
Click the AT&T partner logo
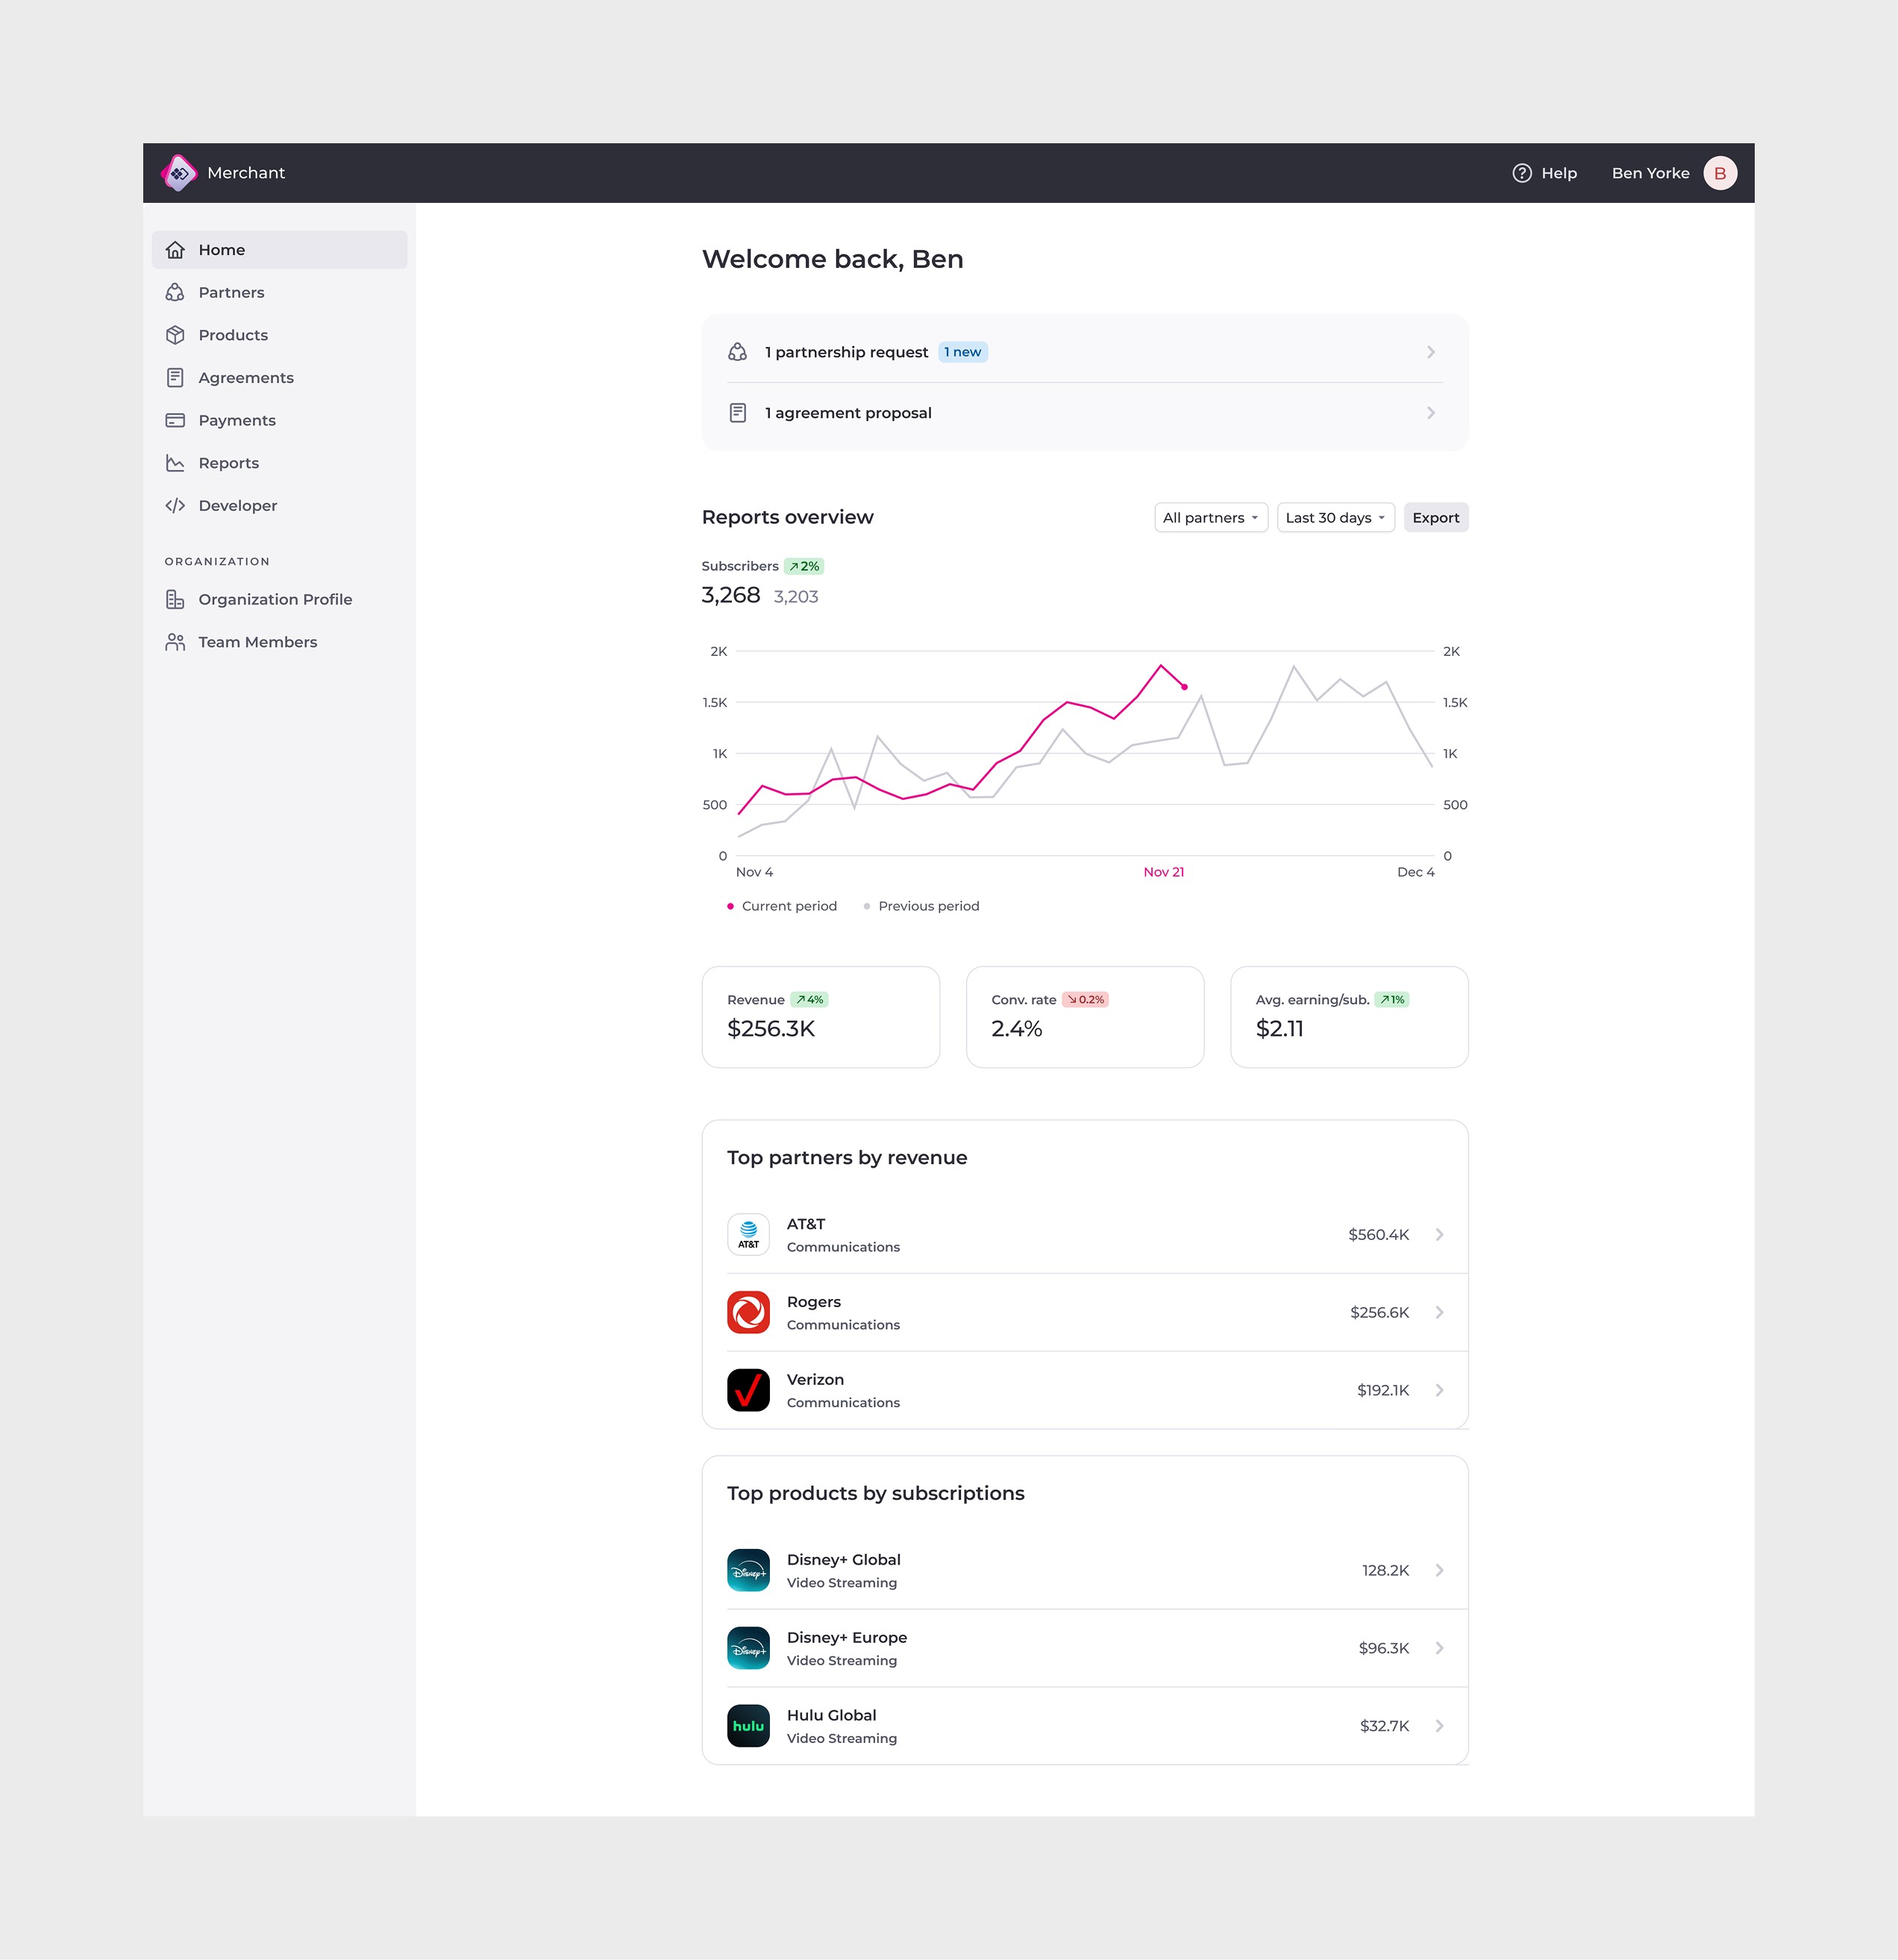click(748, 1234)
